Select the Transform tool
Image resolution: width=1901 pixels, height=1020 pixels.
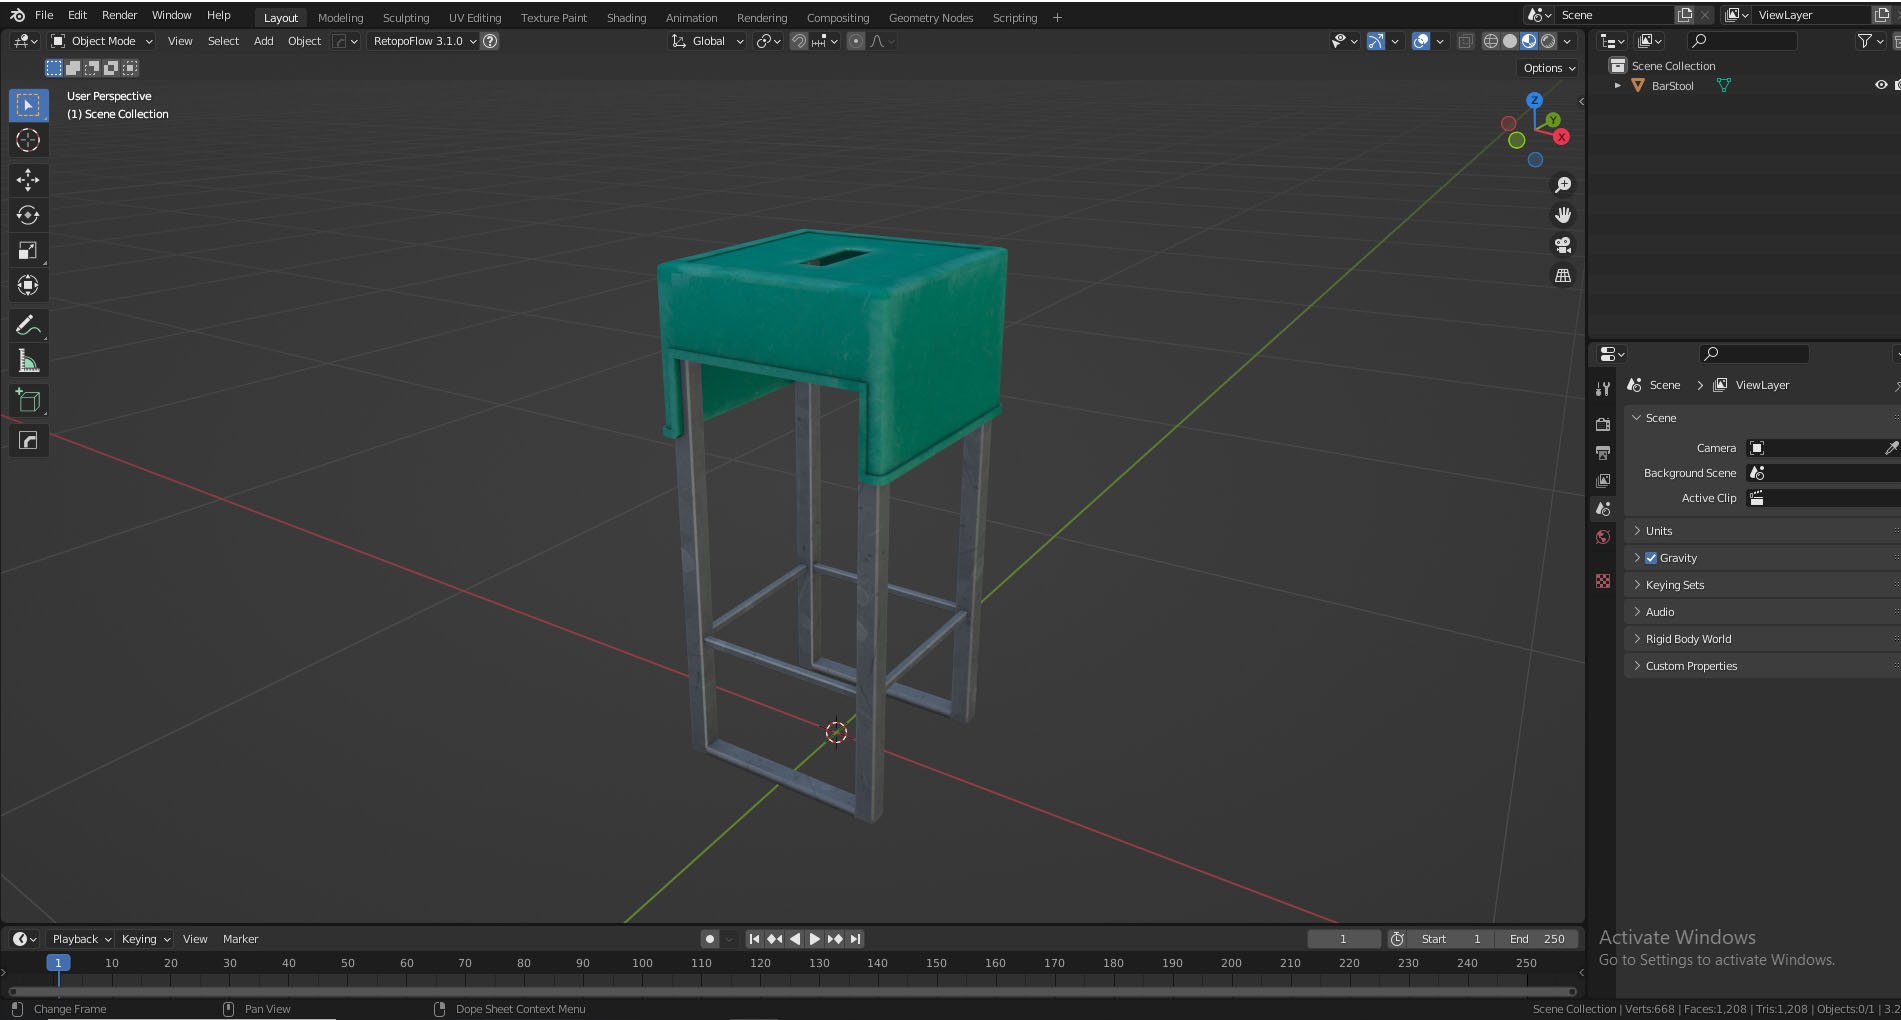pyautogui.click(x=28, y=286)
